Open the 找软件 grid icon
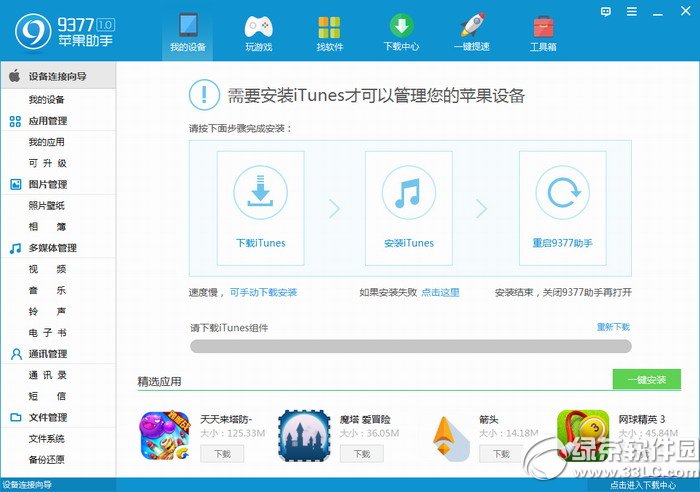 coord(329,27)
